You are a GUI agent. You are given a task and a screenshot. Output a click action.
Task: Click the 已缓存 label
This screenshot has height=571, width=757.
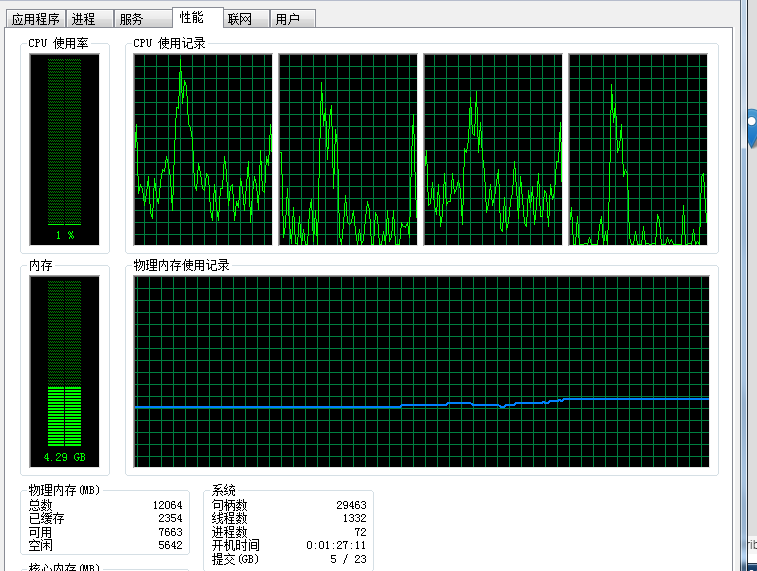coord(46,518)
